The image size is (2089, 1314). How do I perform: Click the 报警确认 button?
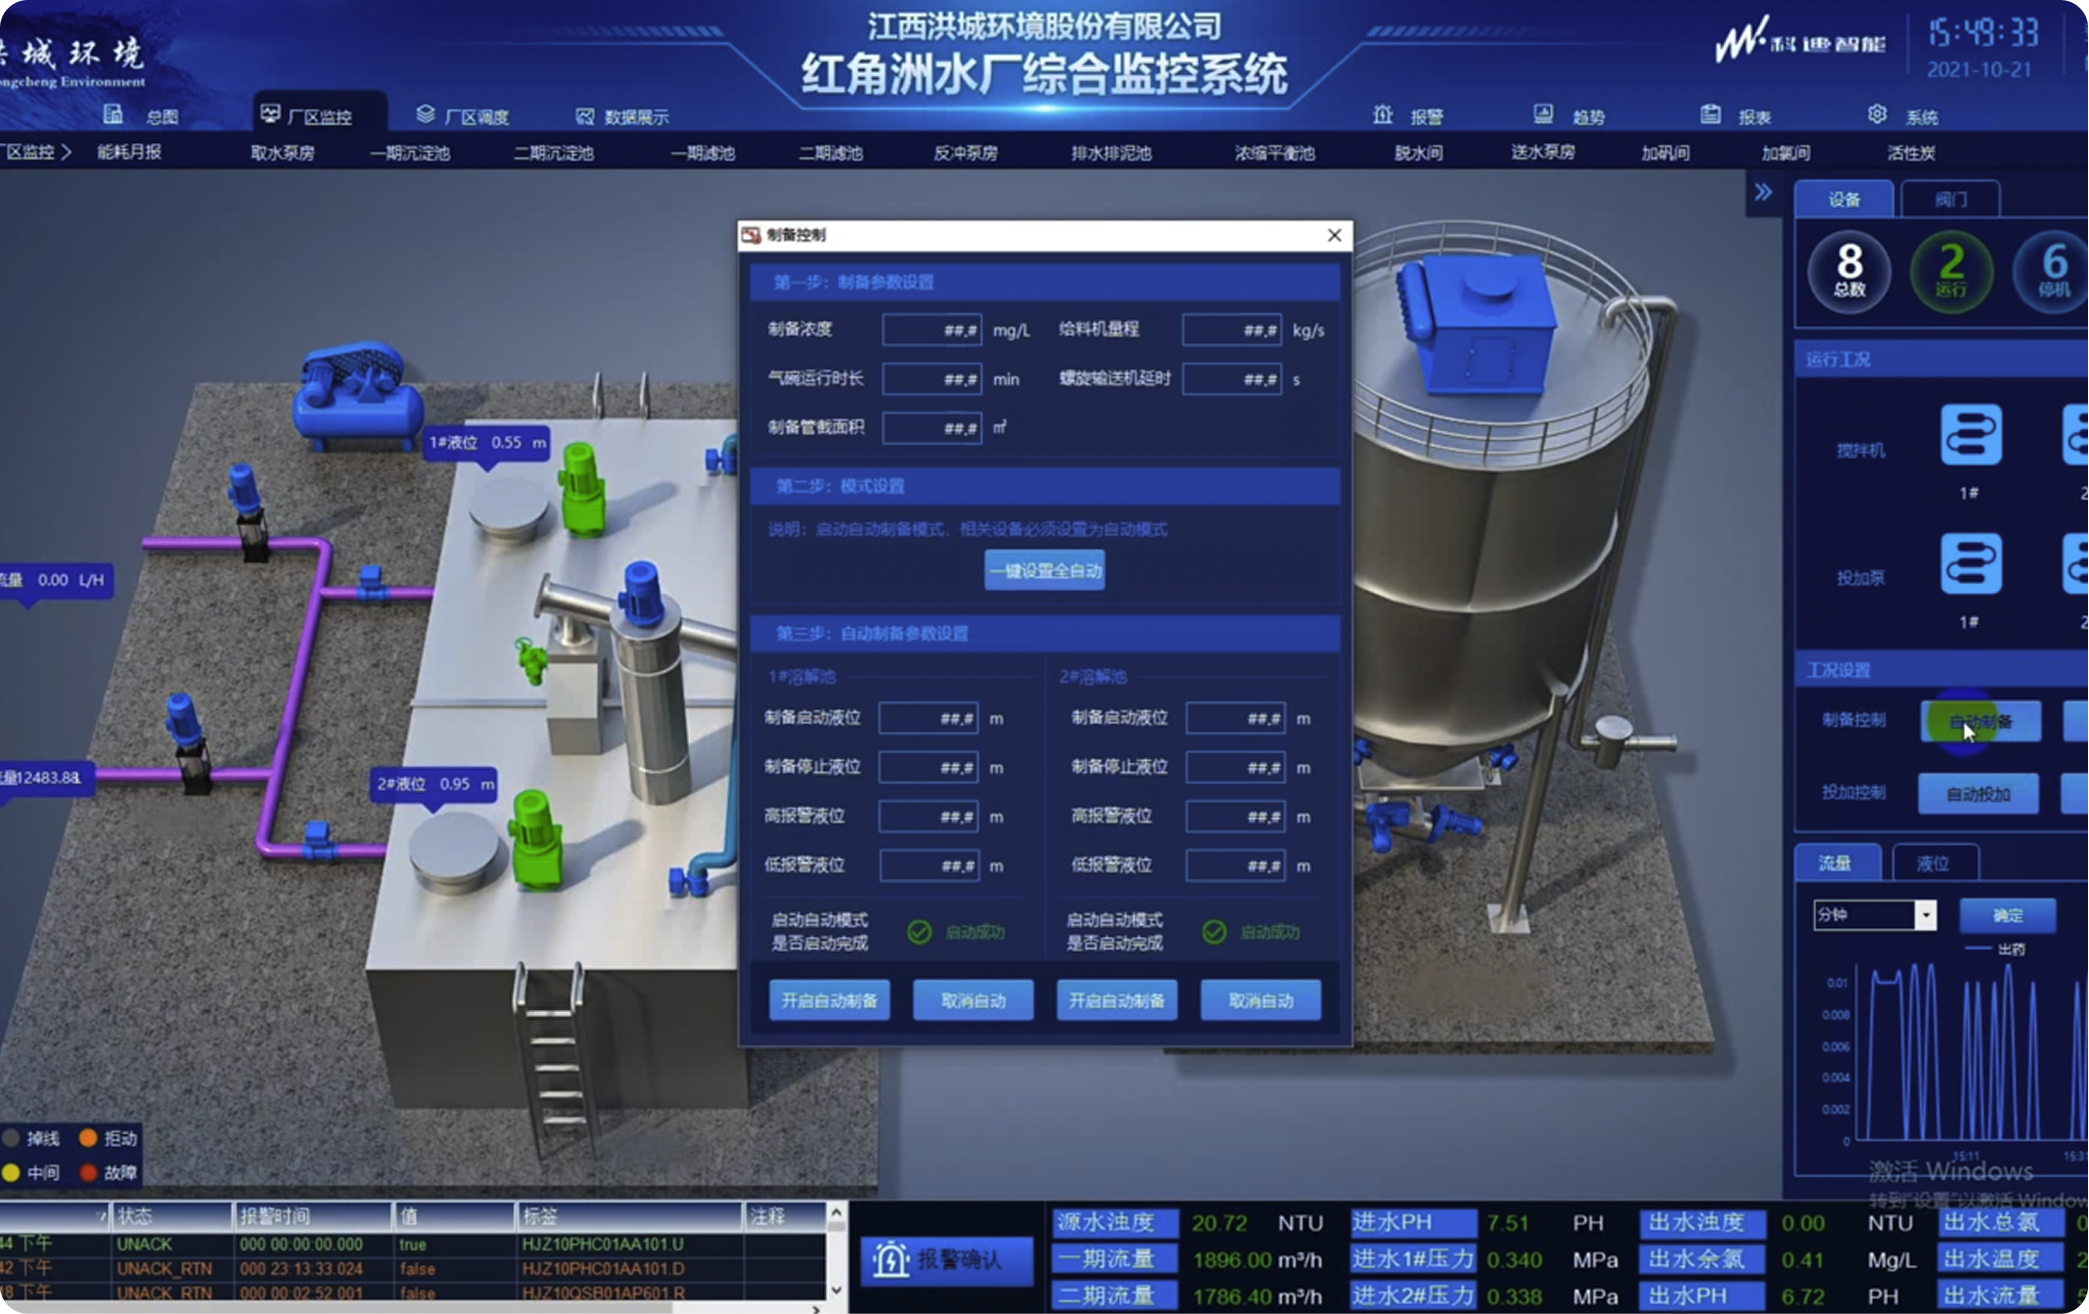point(946,1259)
